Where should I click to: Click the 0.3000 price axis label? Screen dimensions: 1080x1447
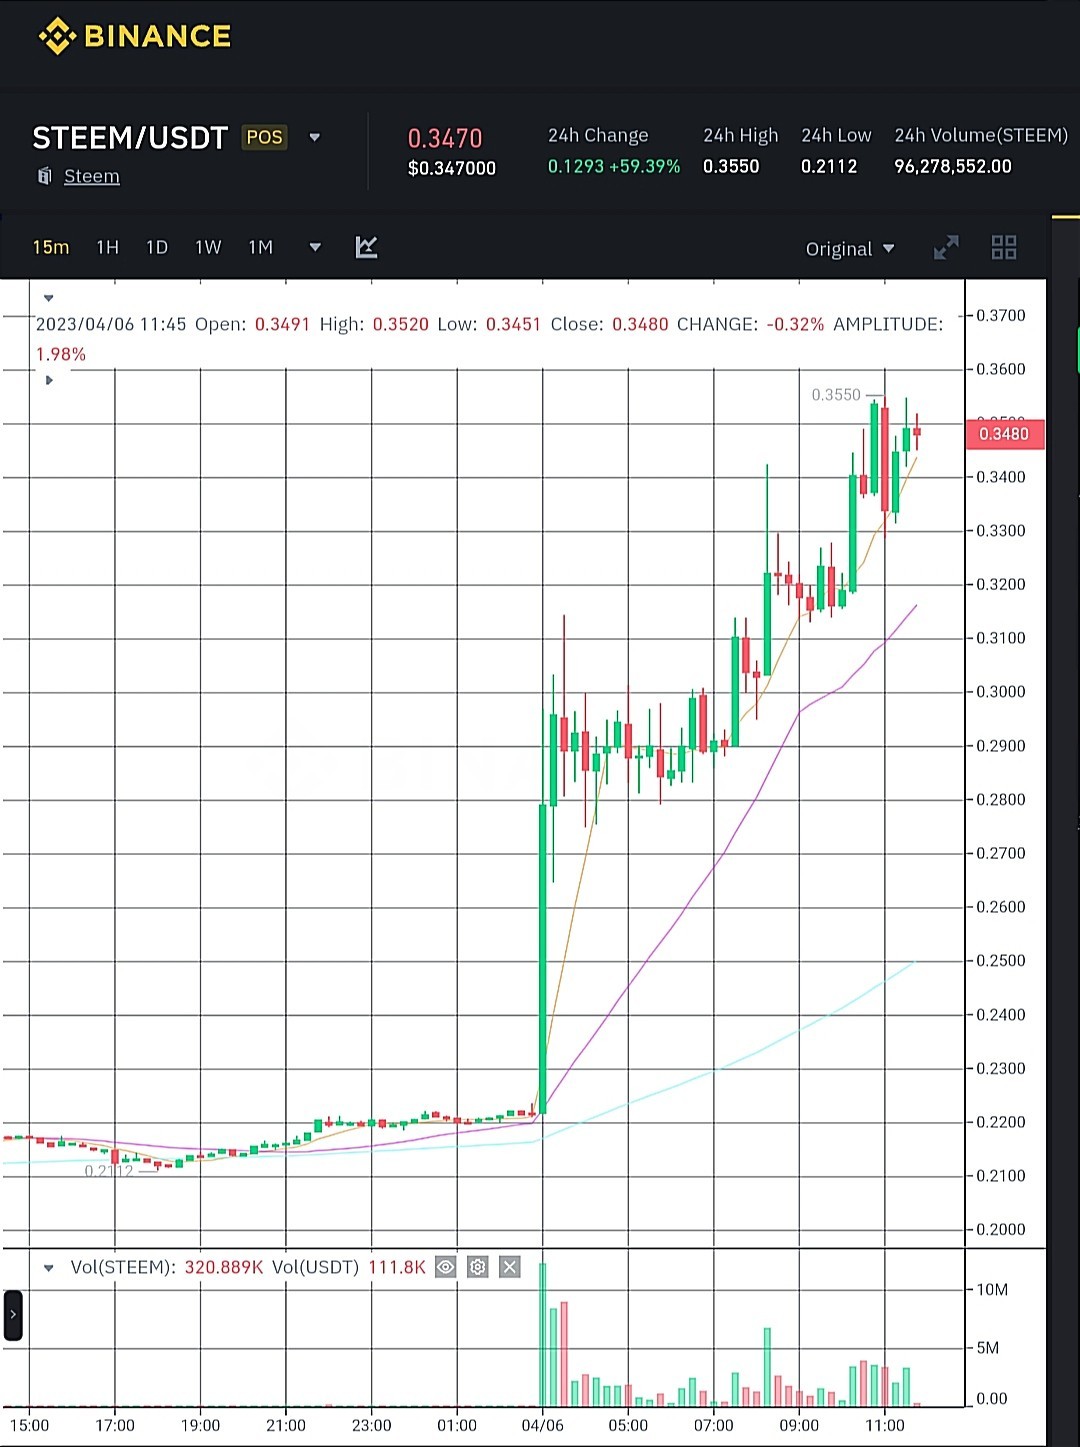pos(1001,692)
